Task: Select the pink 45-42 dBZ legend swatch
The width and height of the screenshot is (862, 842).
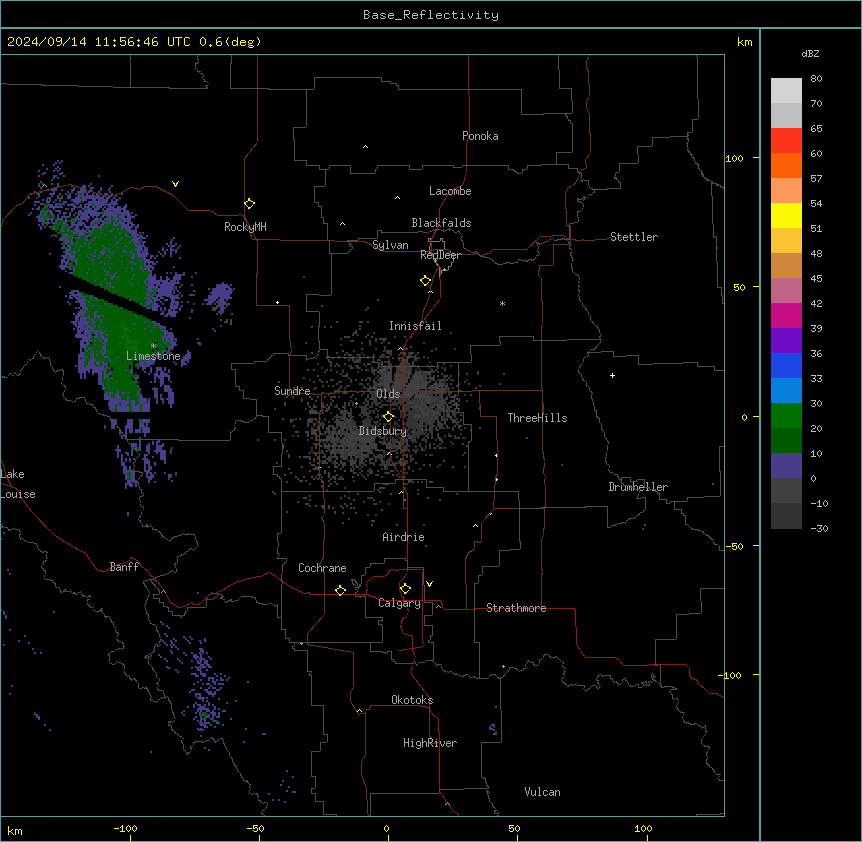Action: (786, 291)
